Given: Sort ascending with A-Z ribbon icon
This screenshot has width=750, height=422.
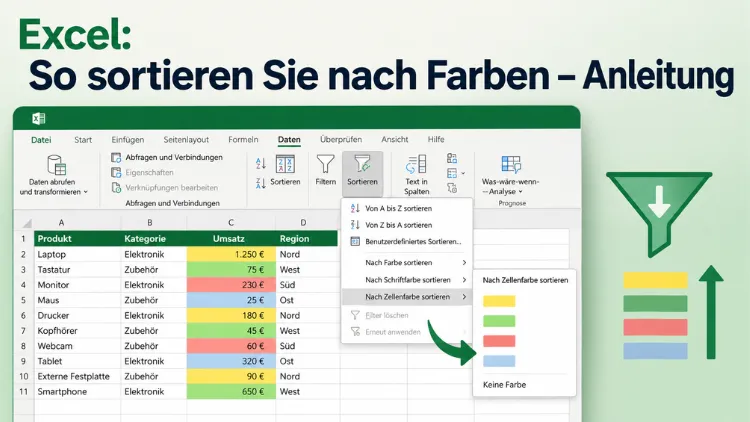Looking at the screenshot, I should 261,164.
